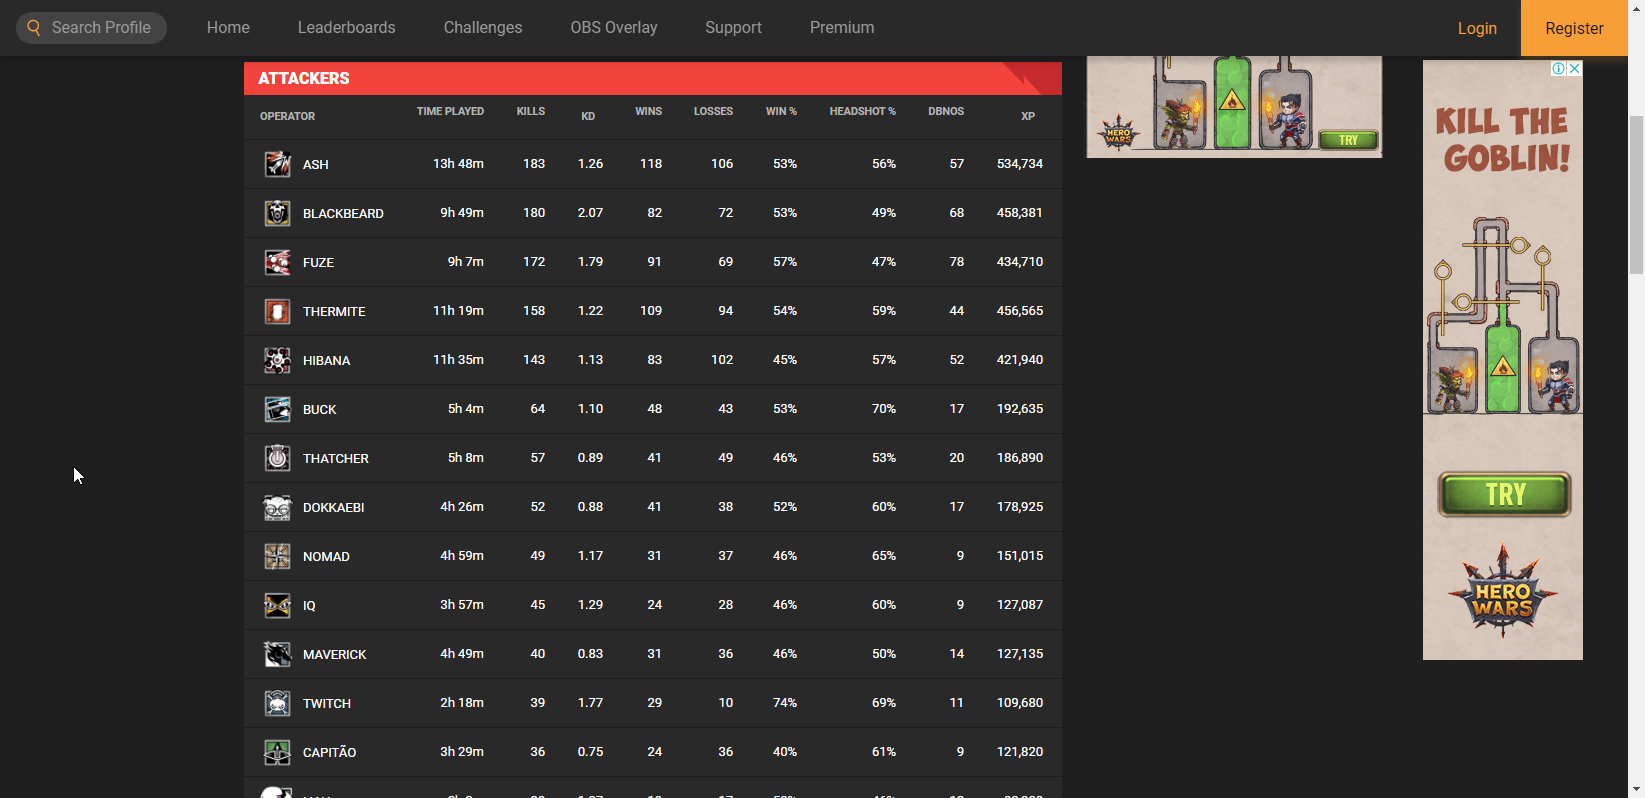Go to the Challenges page

coord(483,28)
